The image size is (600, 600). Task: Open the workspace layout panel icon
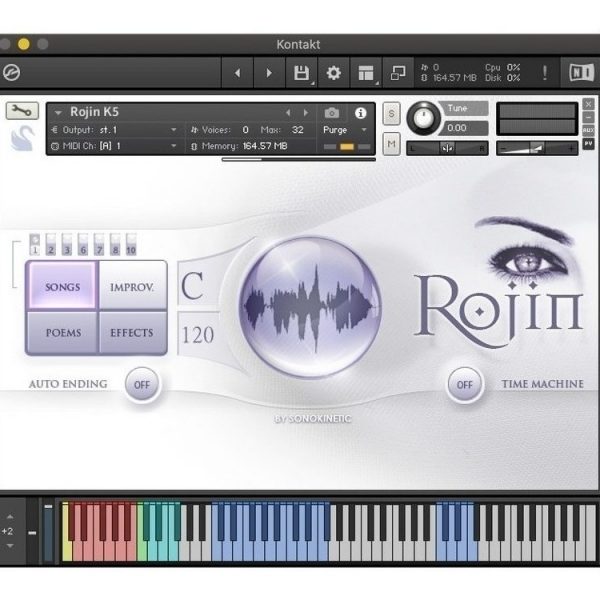(366, 73)
